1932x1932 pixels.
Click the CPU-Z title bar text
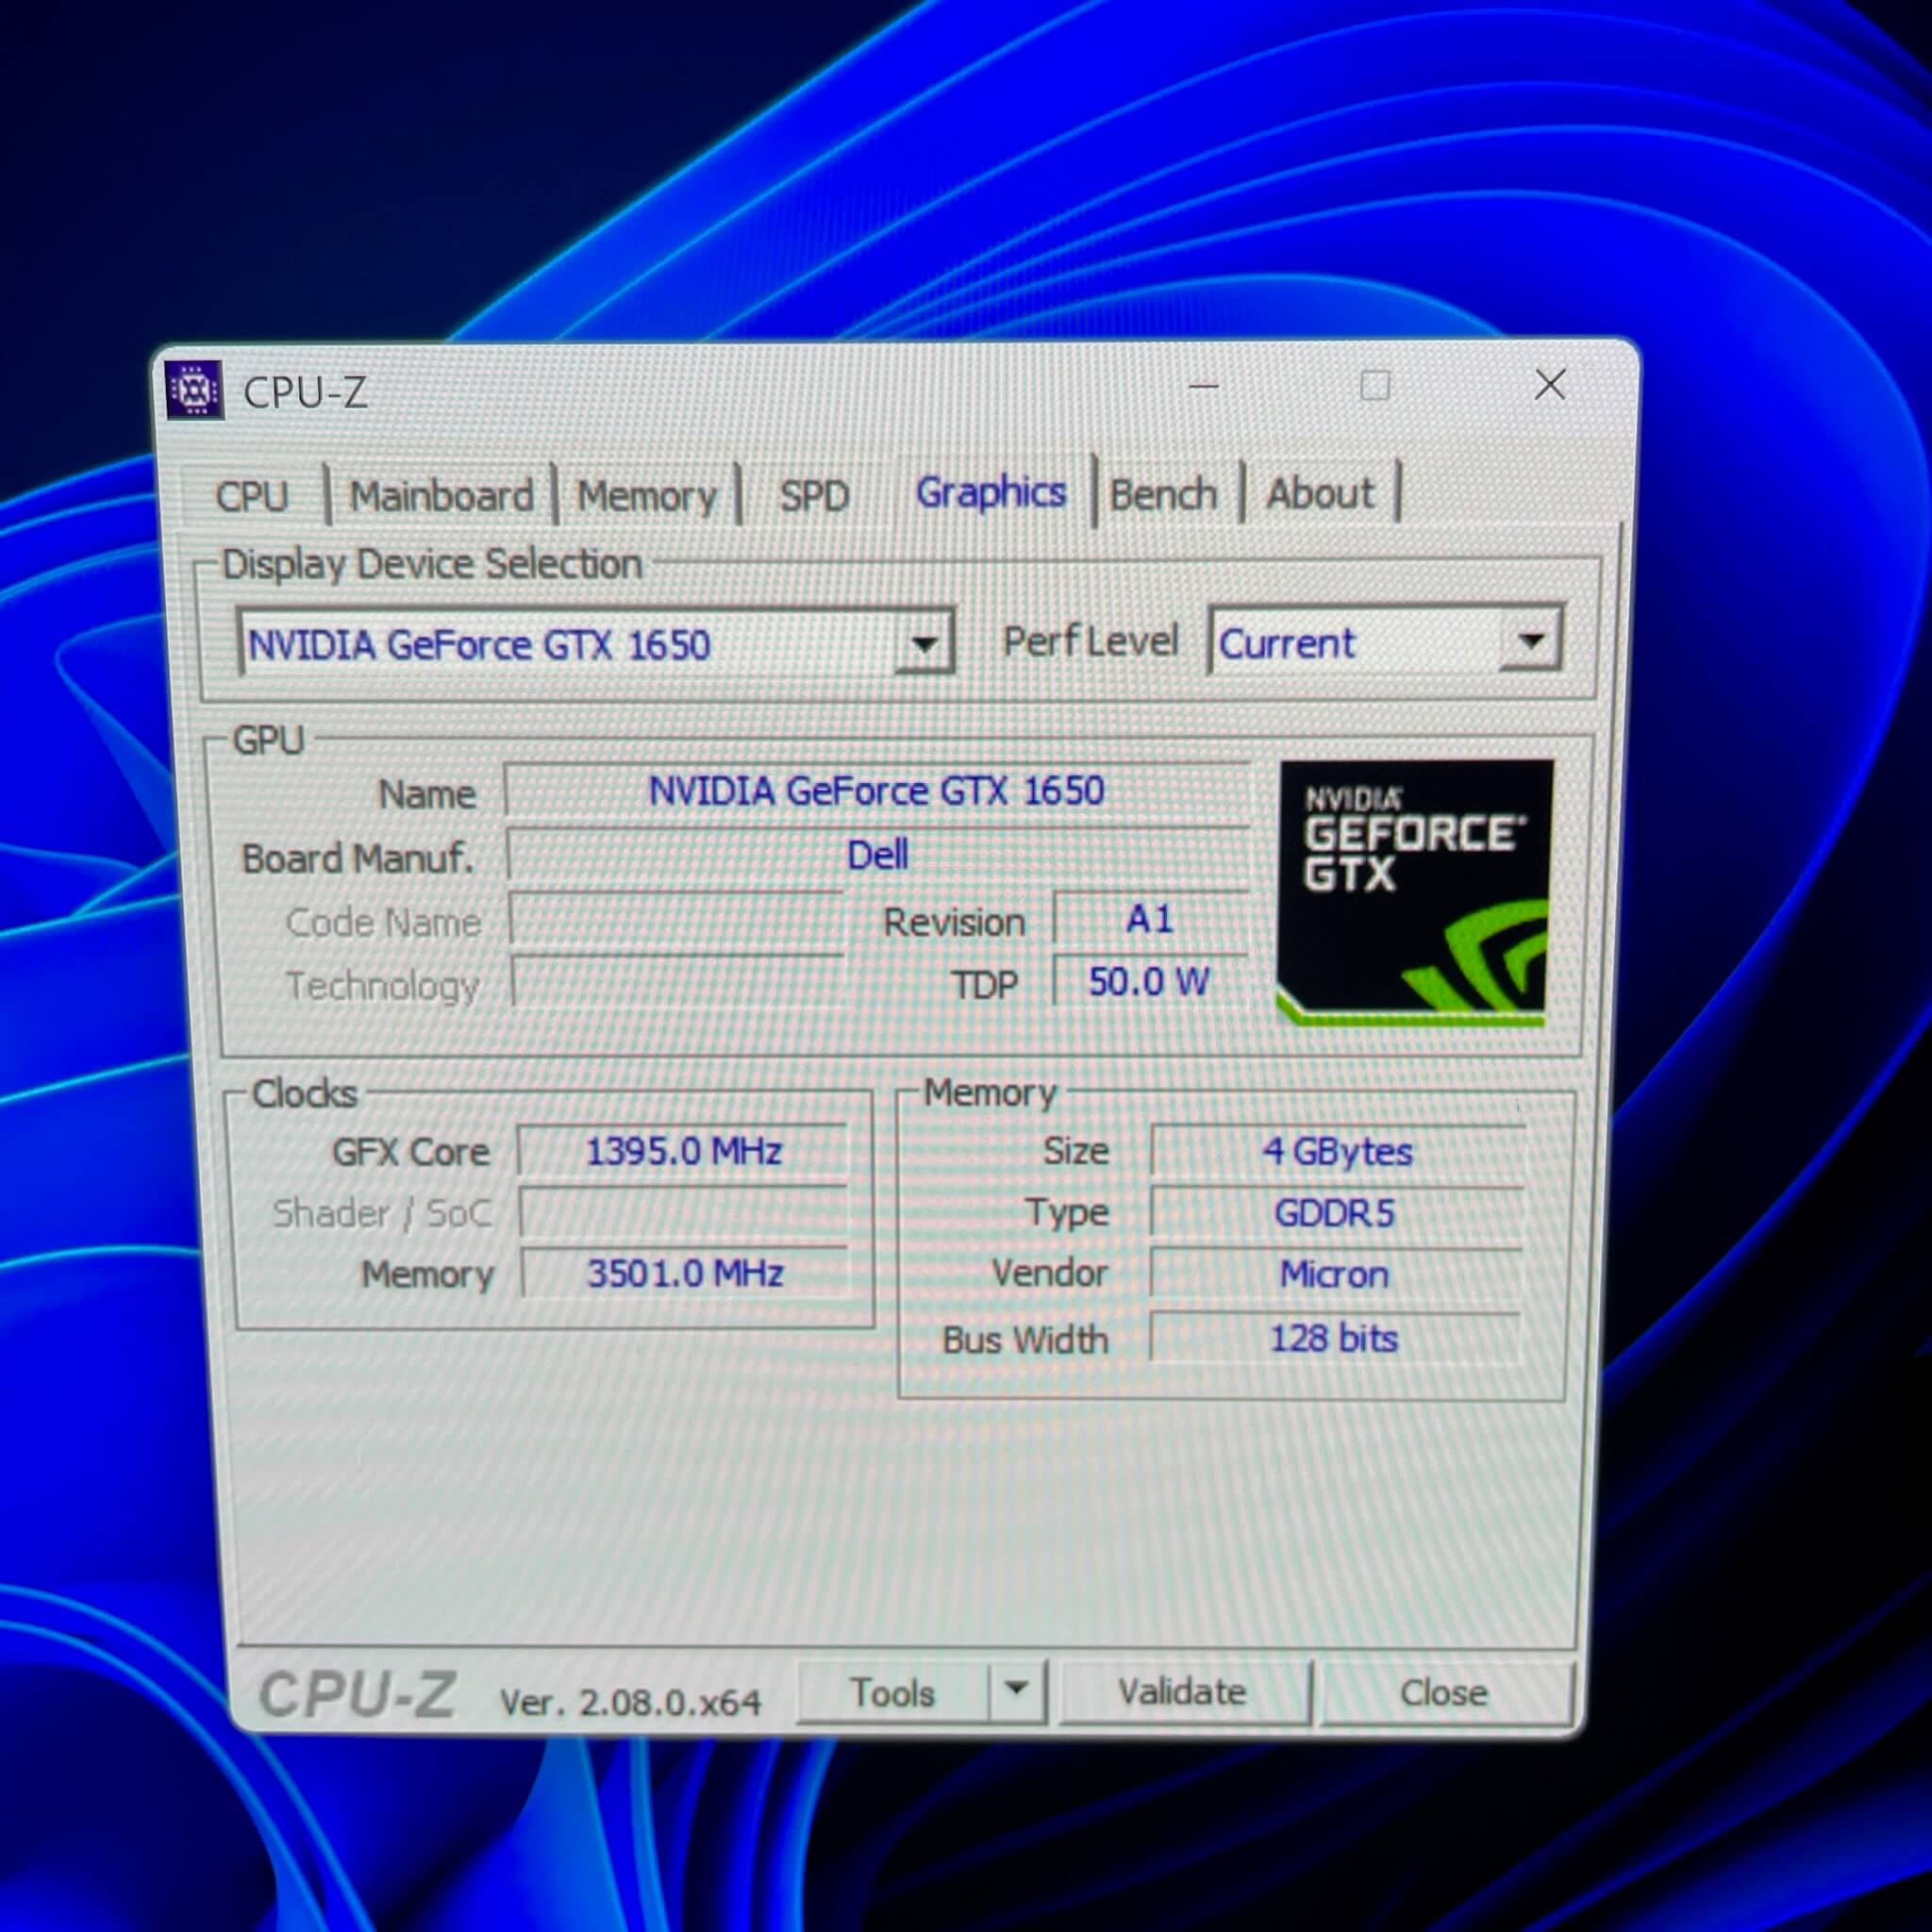click(x=306, y=393)
